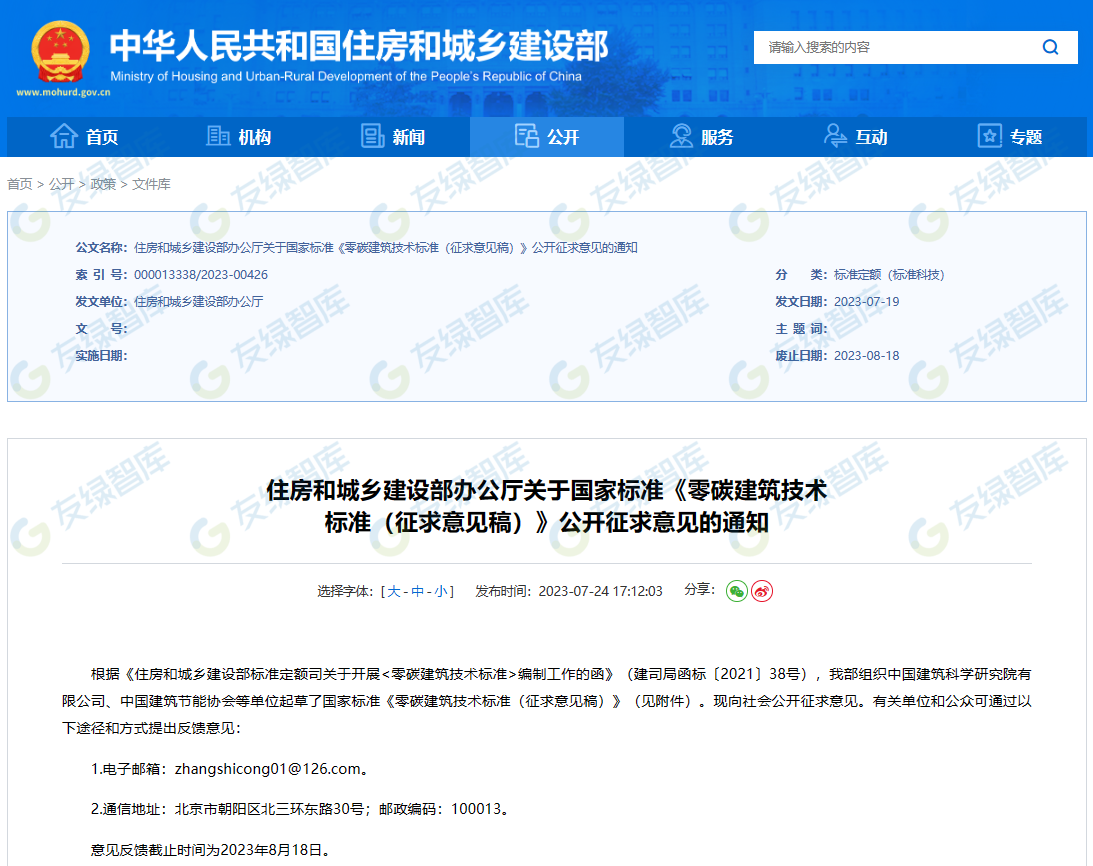
Task: Click the 文号 field label
Action: tap(101, 329)
